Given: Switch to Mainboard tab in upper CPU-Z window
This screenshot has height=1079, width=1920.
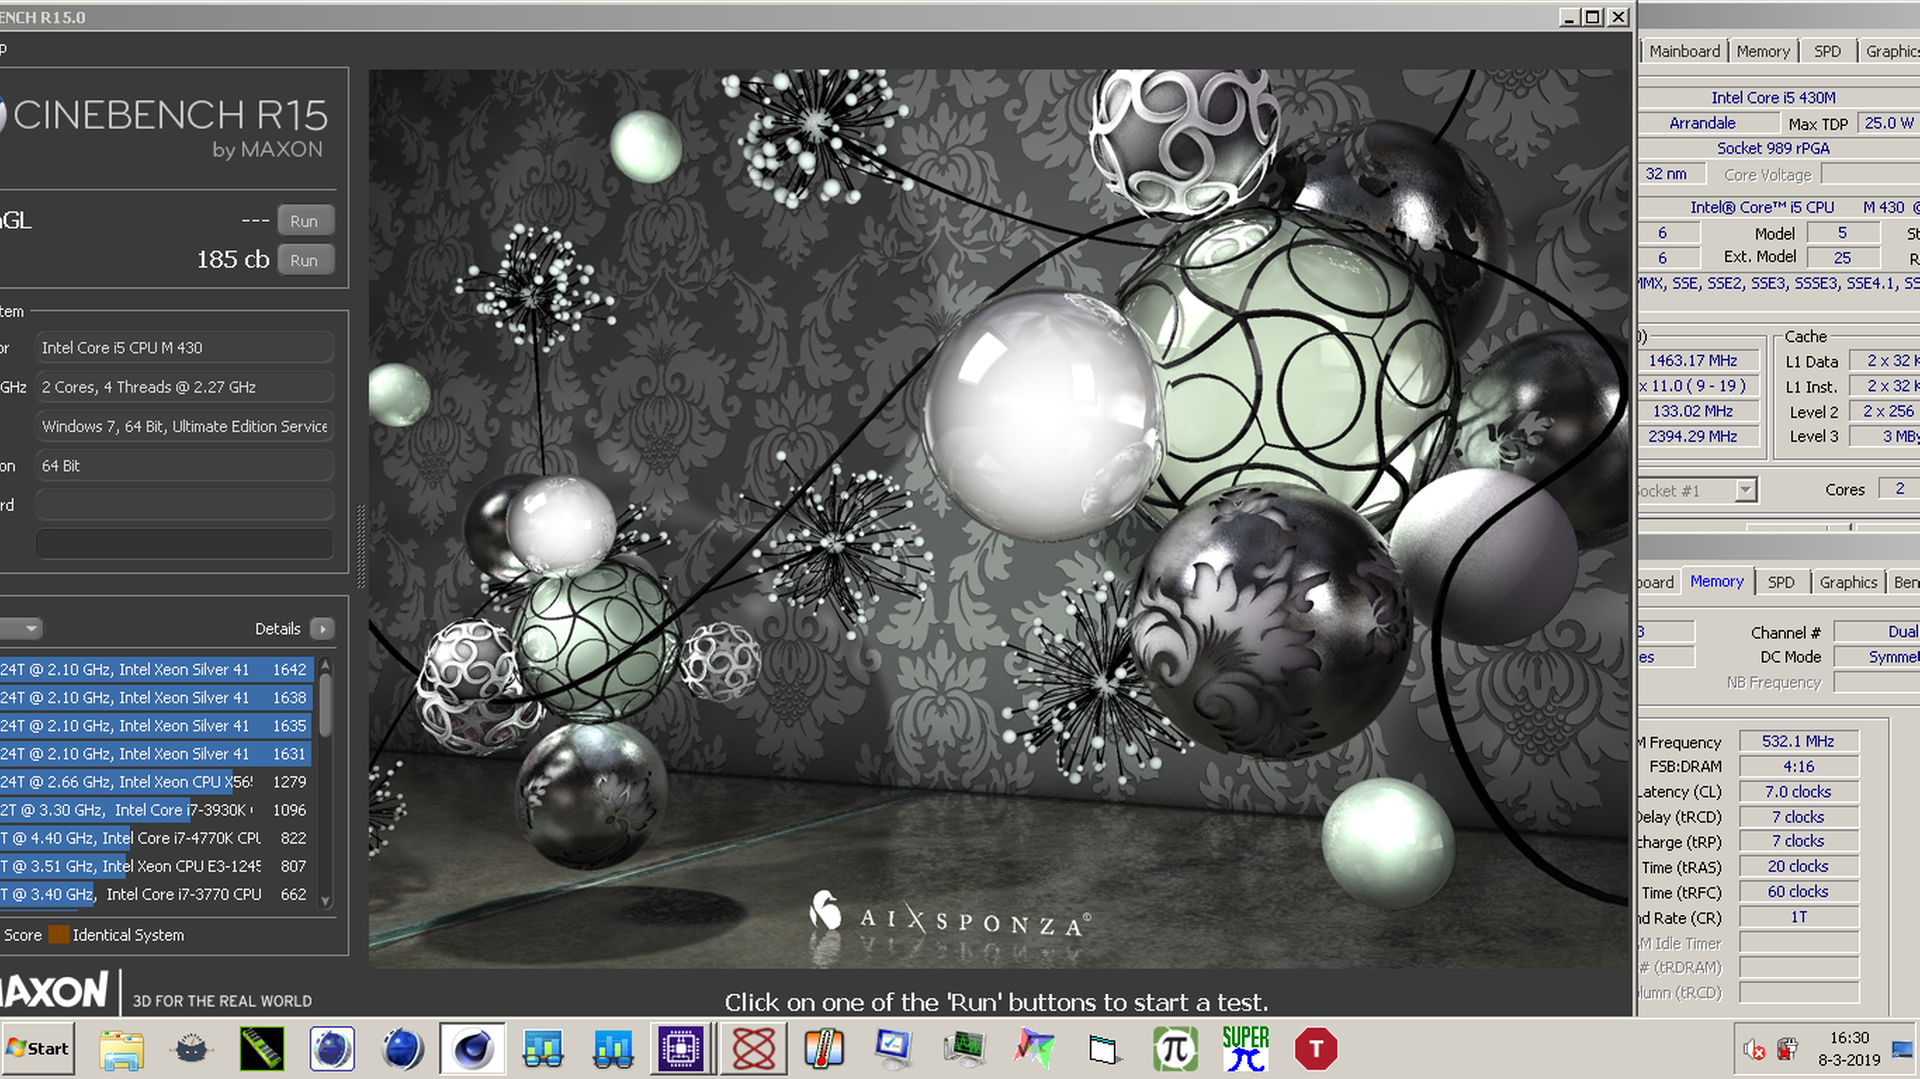Looking at the screenshot, I should point(1684,51).
